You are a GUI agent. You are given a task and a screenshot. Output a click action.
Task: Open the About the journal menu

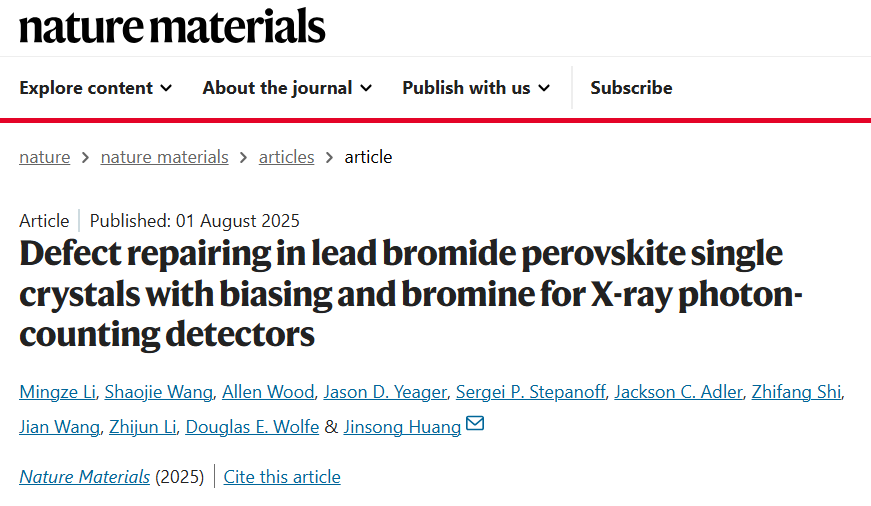click(287, 88)
